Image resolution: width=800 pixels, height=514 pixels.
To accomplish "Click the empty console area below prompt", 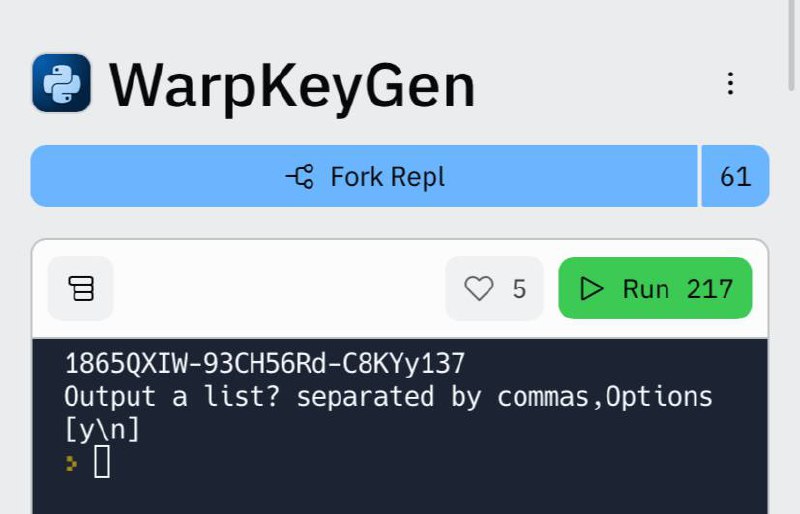I will (x=400, y=496).
